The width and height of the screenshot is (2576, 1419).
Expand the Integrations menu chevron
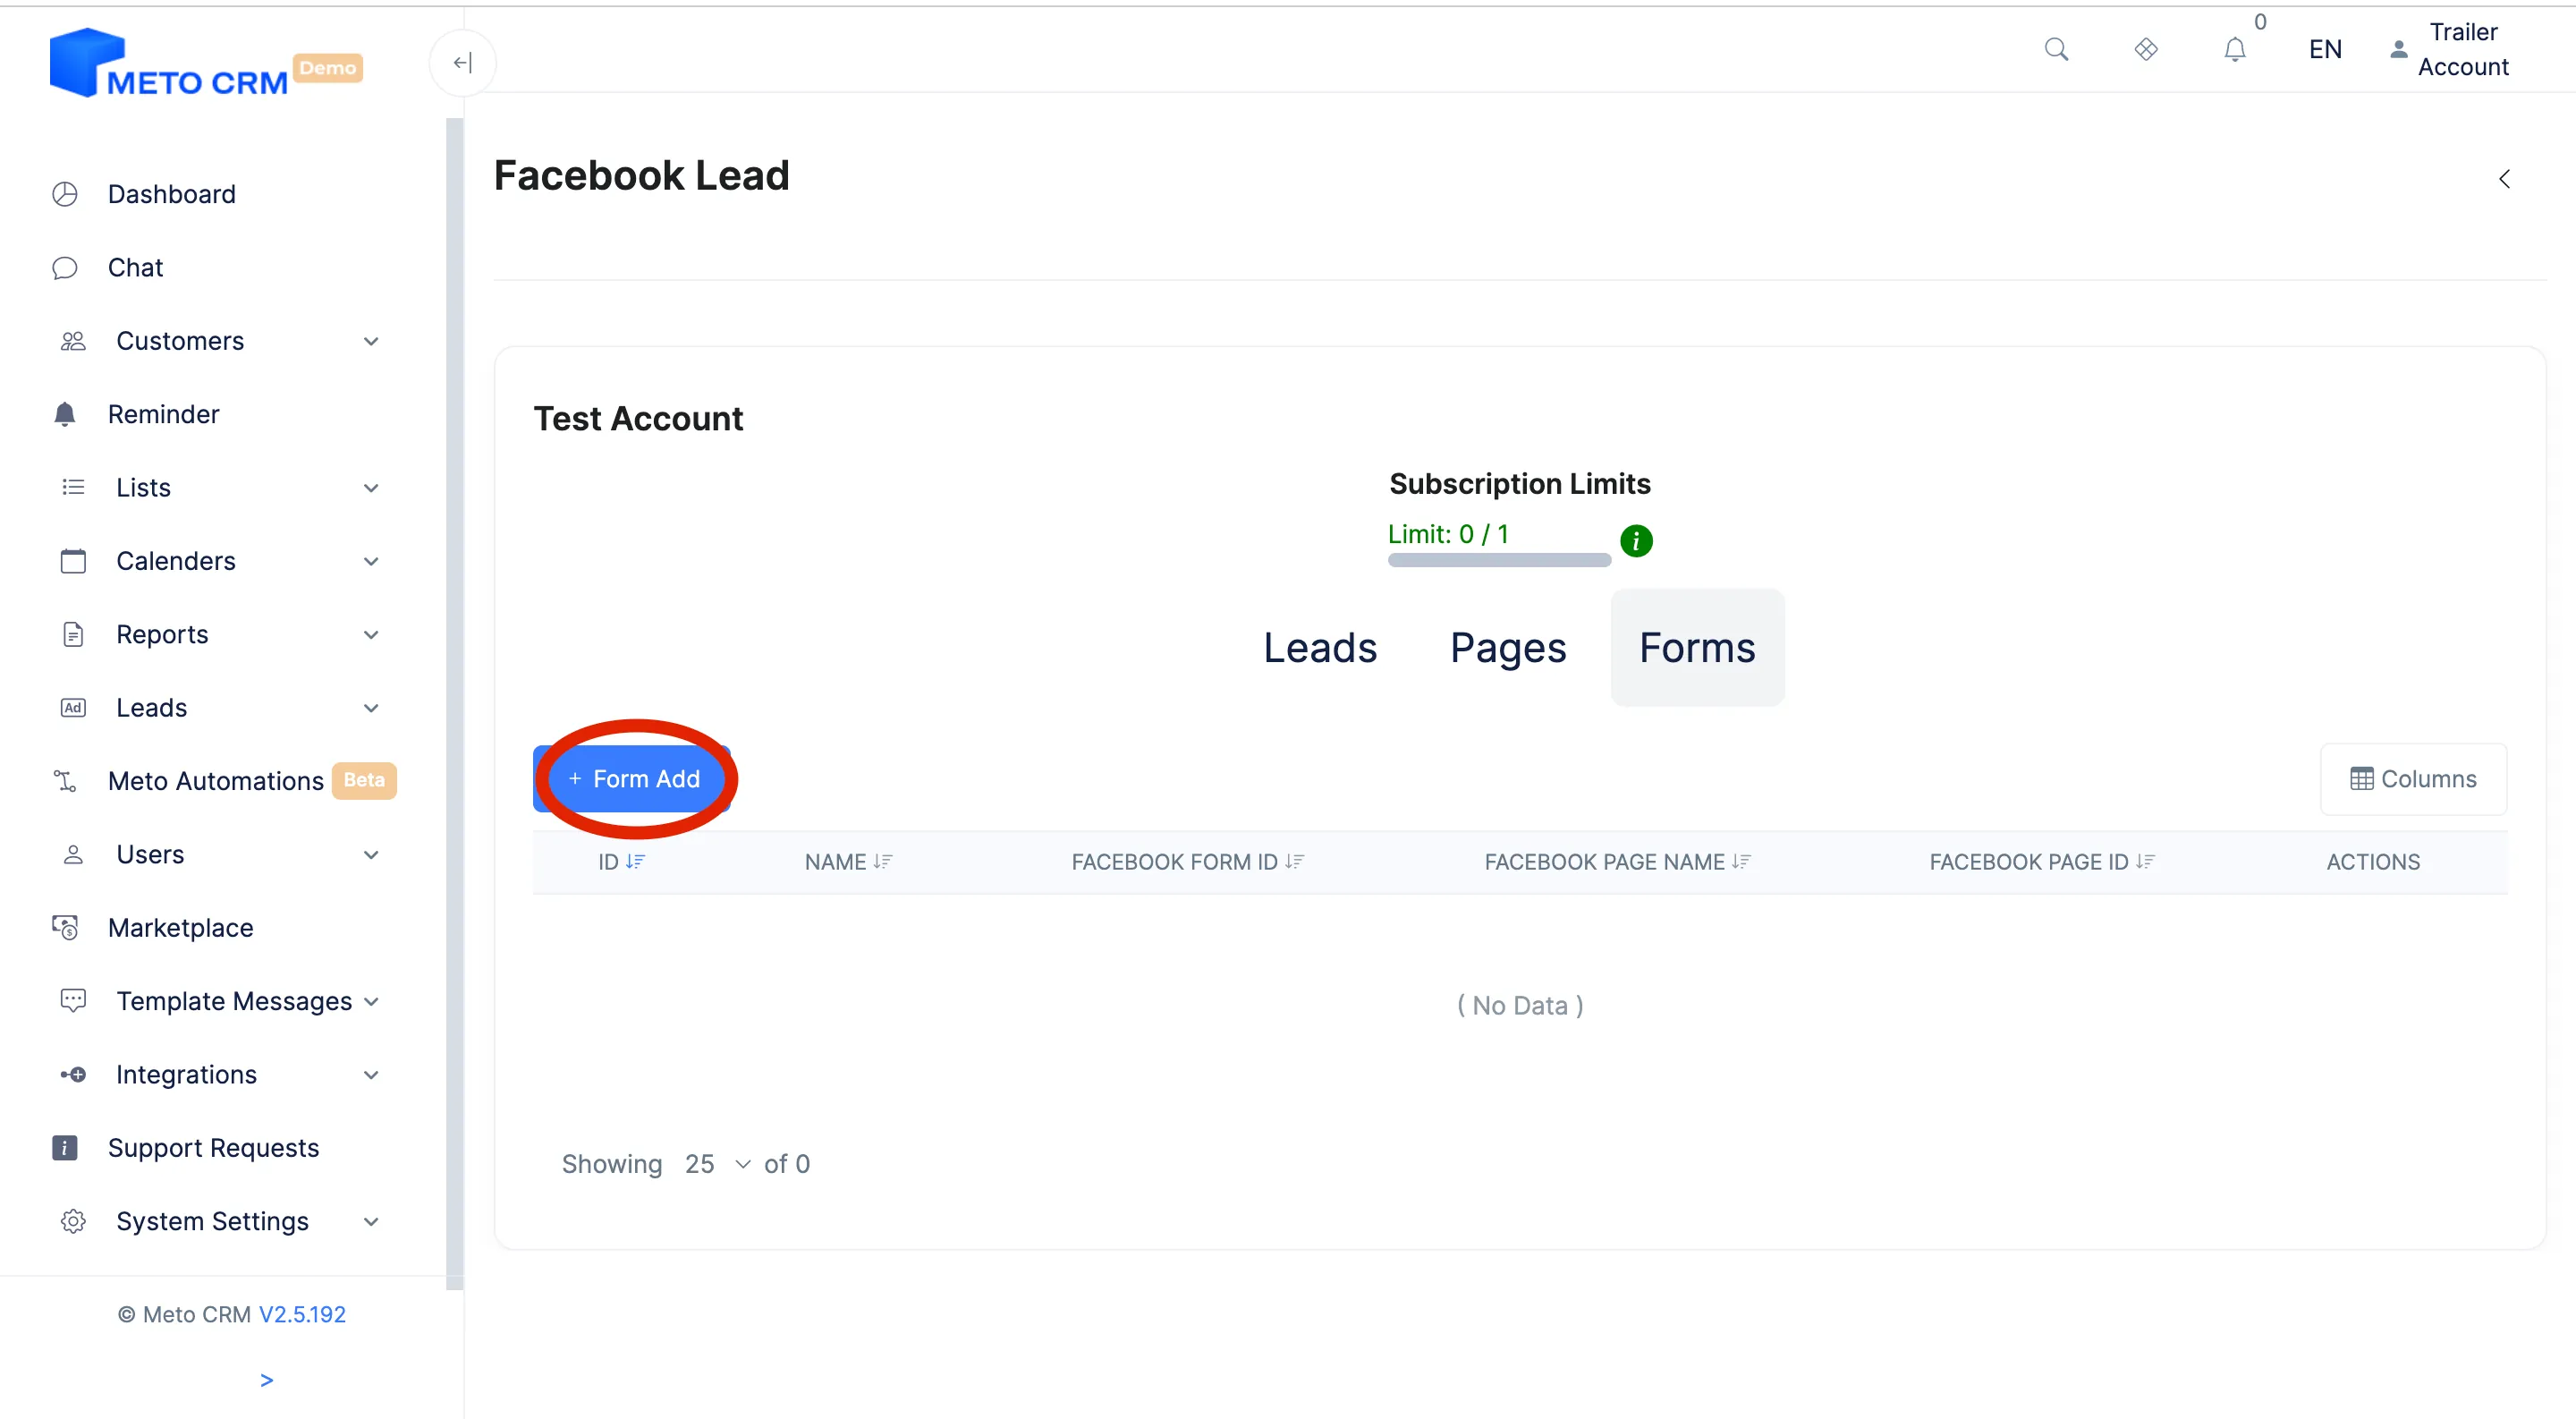coord(371,1075)
